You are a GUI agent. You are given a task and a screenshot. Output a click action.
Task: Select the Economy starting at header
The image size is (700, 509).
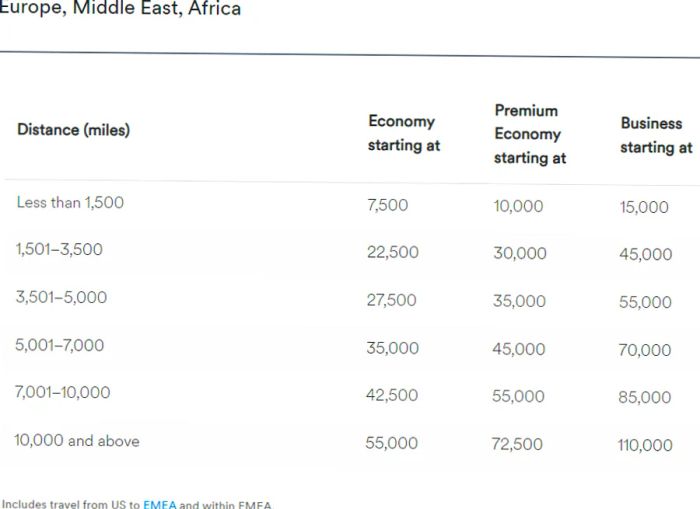pyautogui.click(x=404, y=133)
